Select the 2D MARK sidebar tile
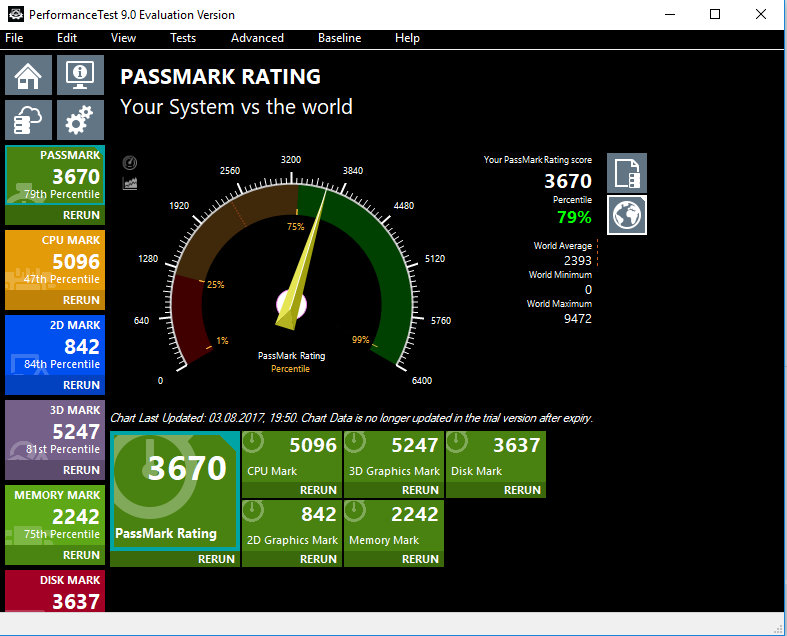The width and height of the screenshot is (787, 636). pos(54,346)
